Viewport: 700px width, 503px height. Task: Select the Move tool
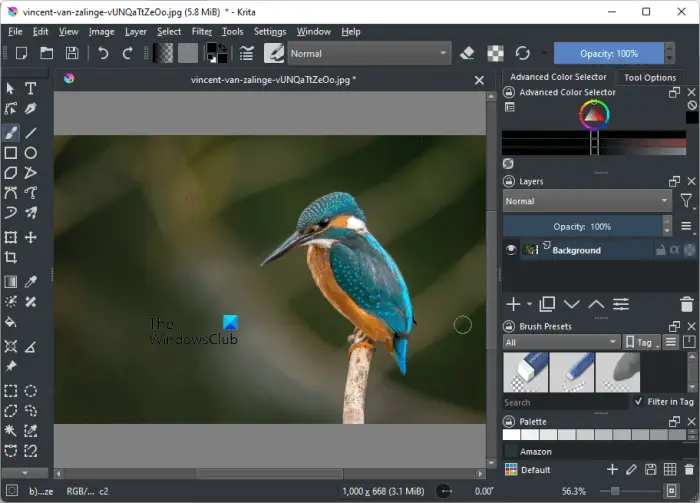click(30, 237)
